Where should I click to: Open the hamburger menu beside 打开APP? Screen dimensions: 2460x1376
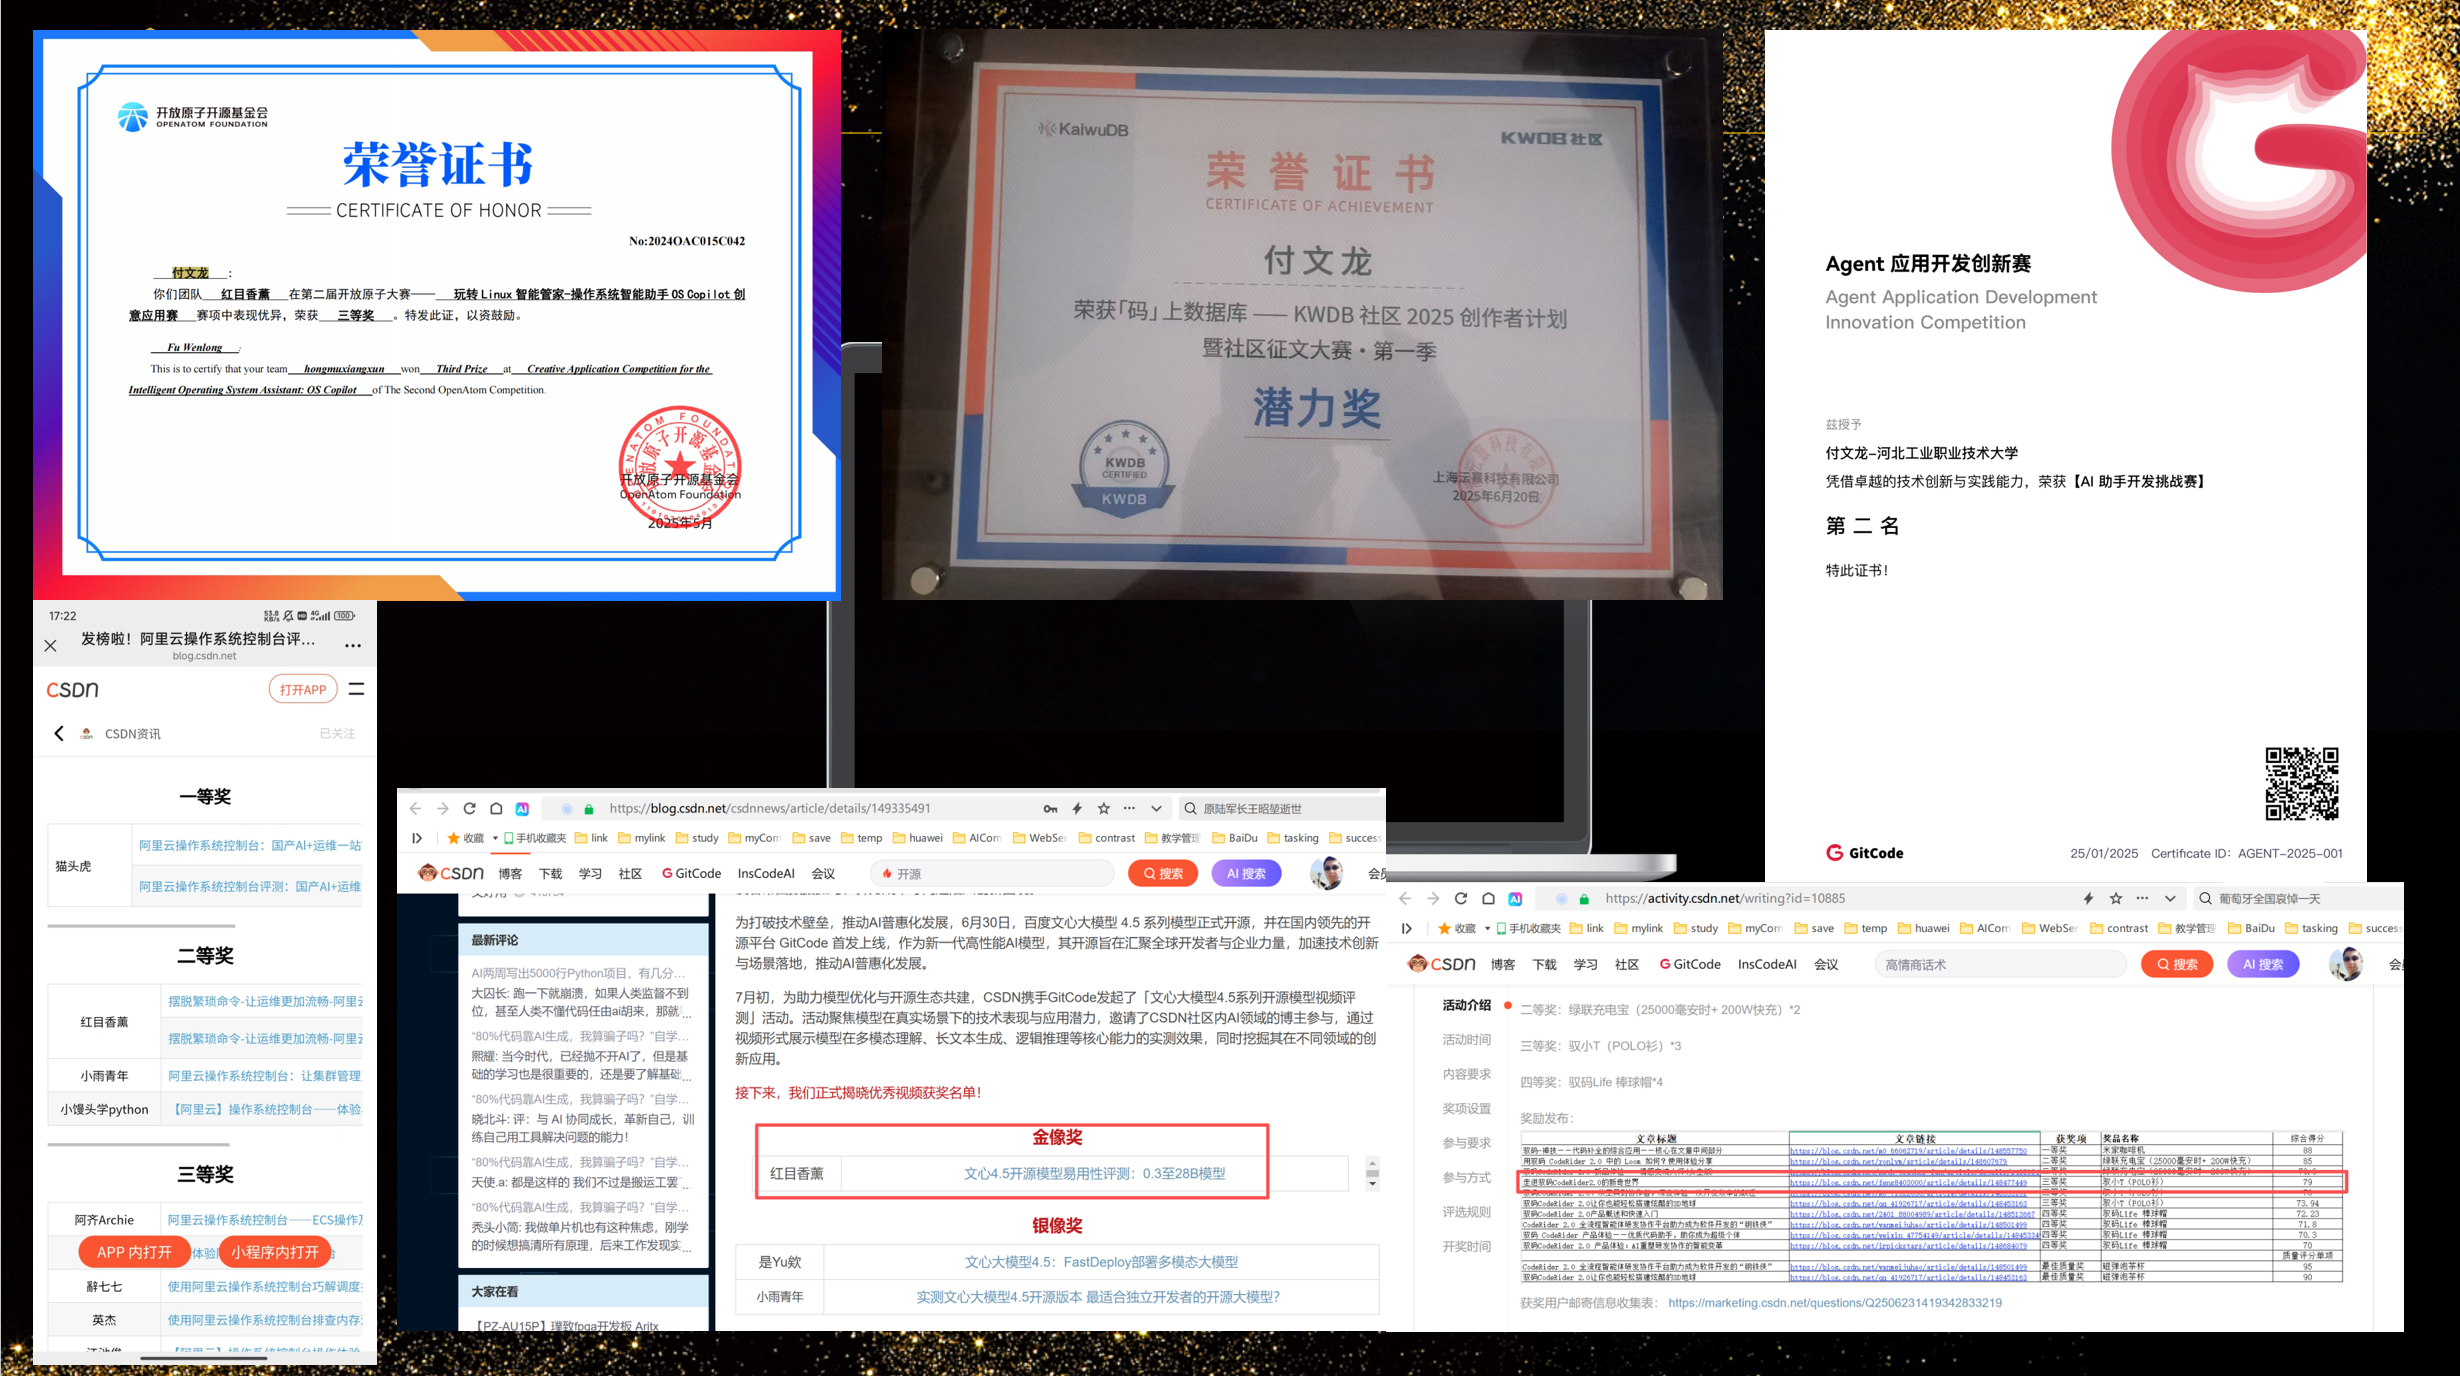tap(357, 689)
